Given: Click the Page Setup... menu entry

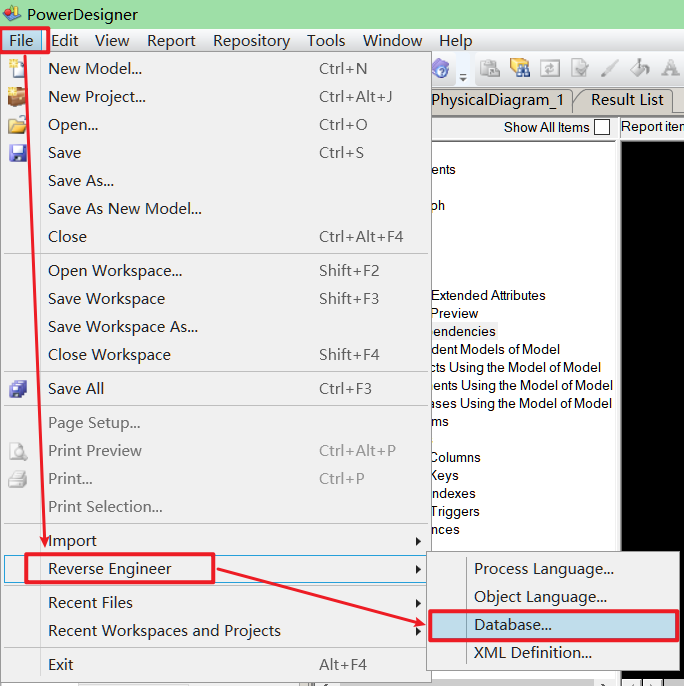Looking at the screenshot, I should click(216, 423).
